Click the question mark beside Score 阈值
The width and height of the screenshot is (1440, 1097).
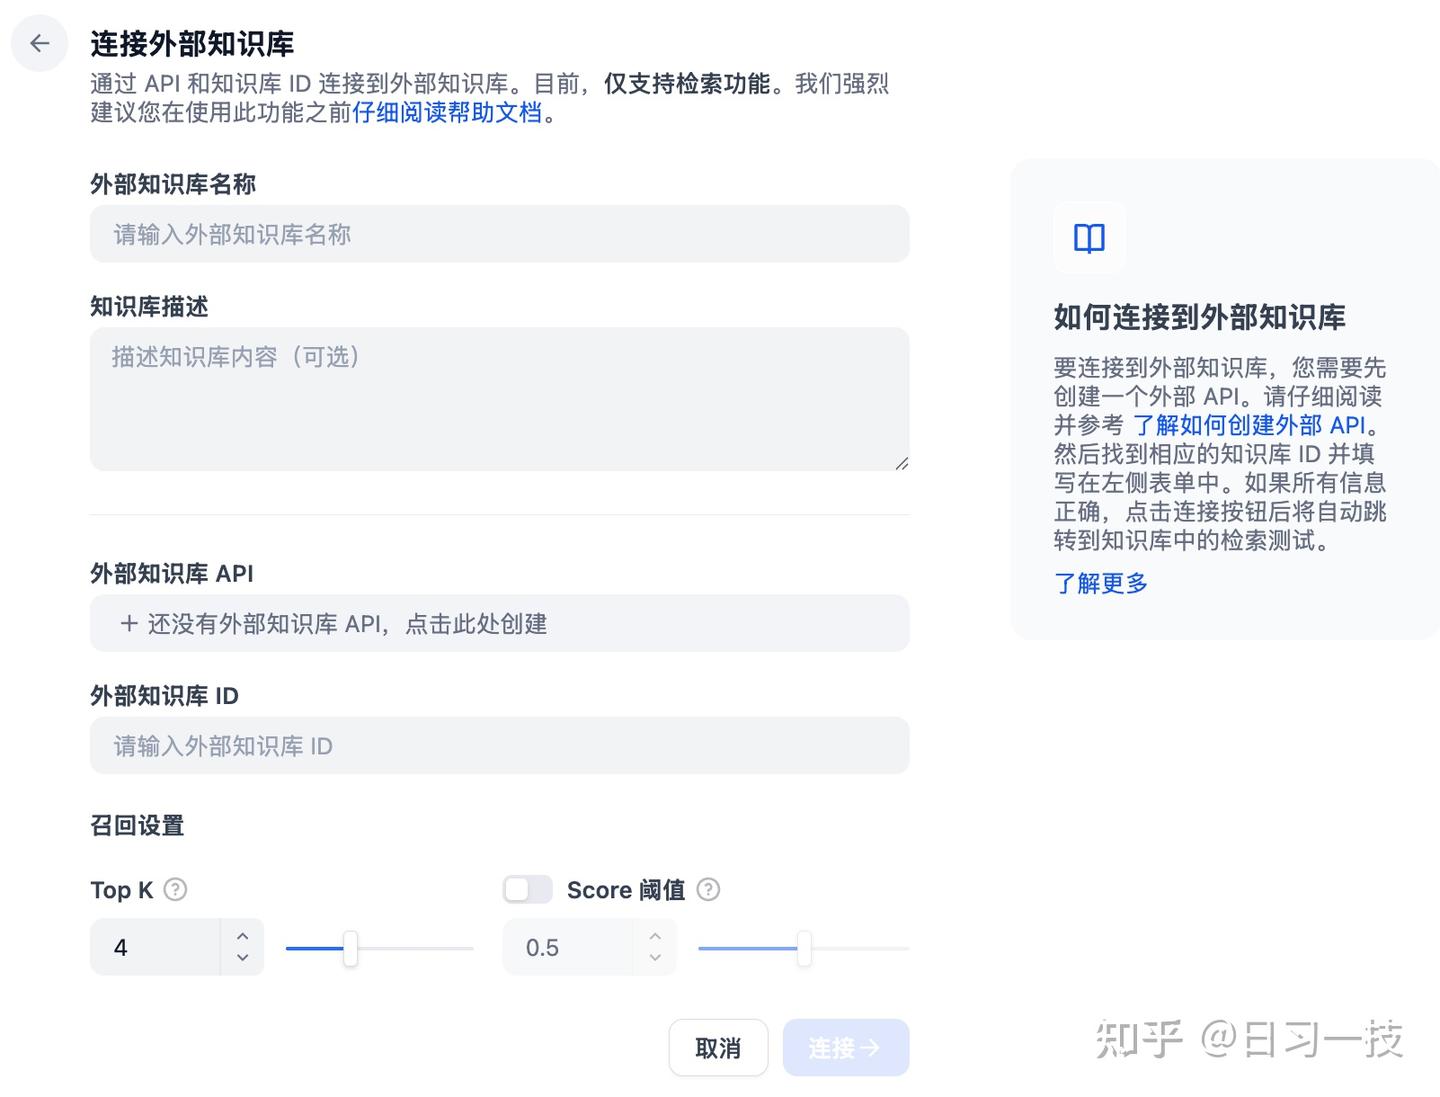click(708, 889)
